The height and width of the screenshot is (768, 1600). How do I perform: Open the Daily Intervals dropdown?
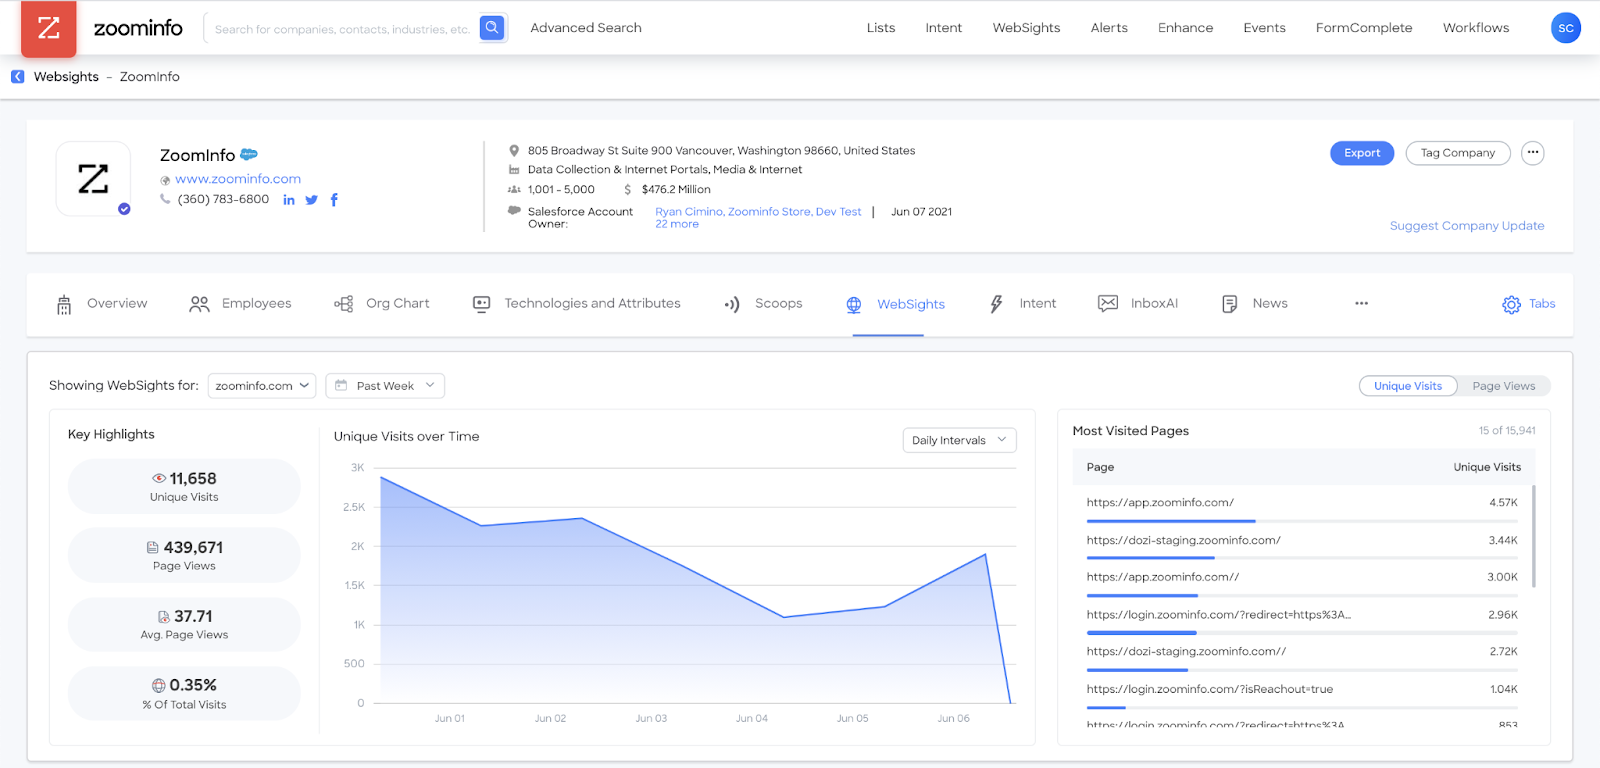pyautogui.click(x=958, y=440)
